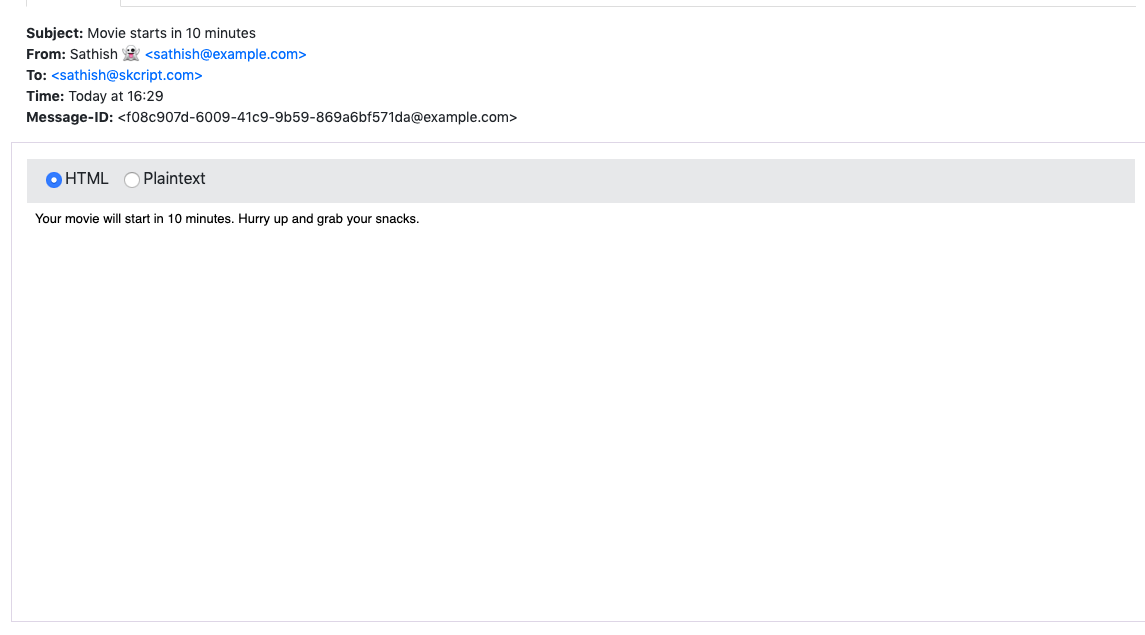
Task: Click the To label
Action: pos(36,75)
